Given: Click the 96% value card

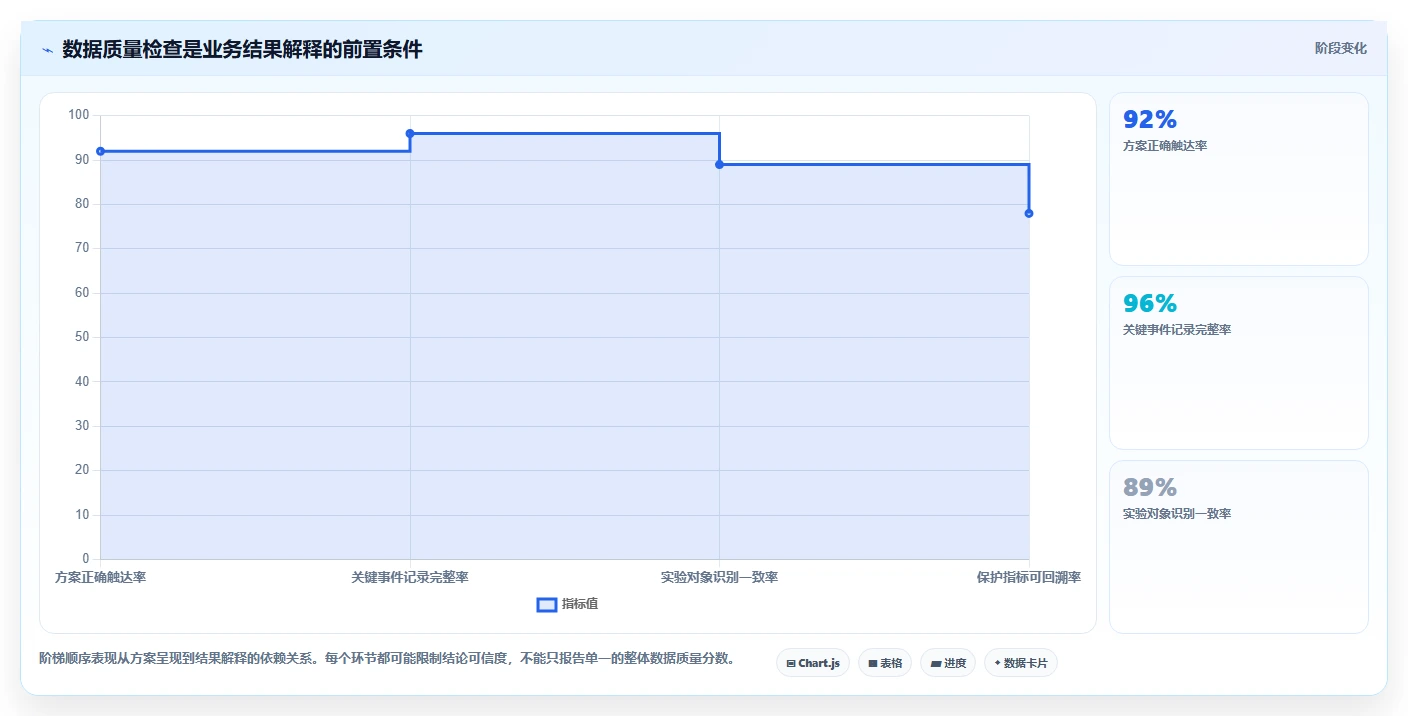Looking at the screenshot, I should 1238,363.
